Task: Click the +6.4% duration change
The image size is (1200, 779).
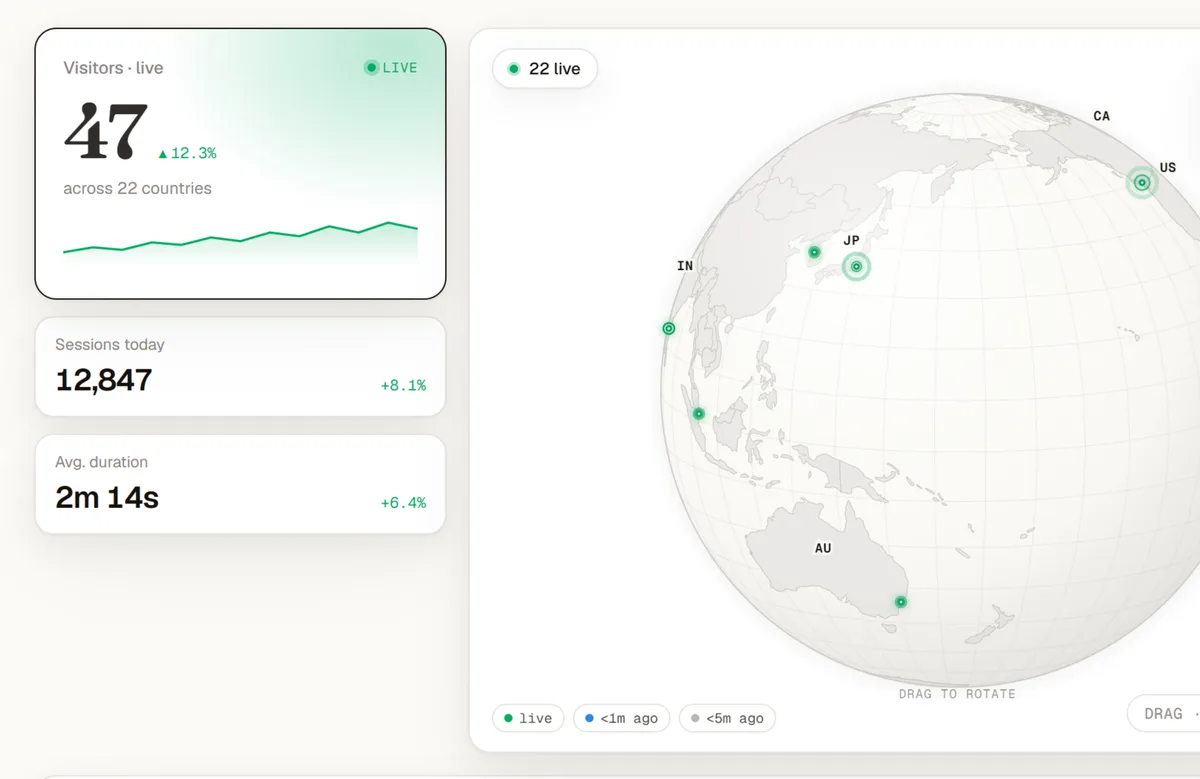Action: point(403,503)
